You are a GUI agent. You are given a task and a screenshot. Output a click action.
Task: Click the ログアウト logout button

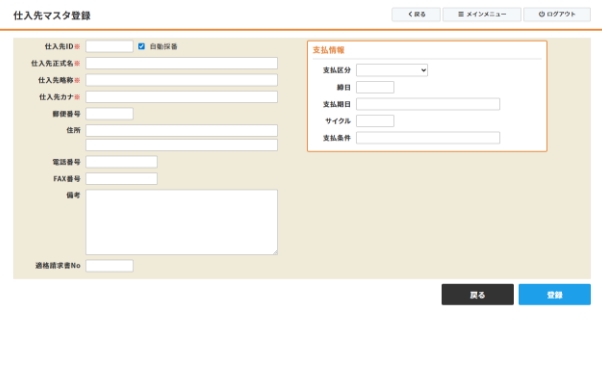[x=557, y=15]
